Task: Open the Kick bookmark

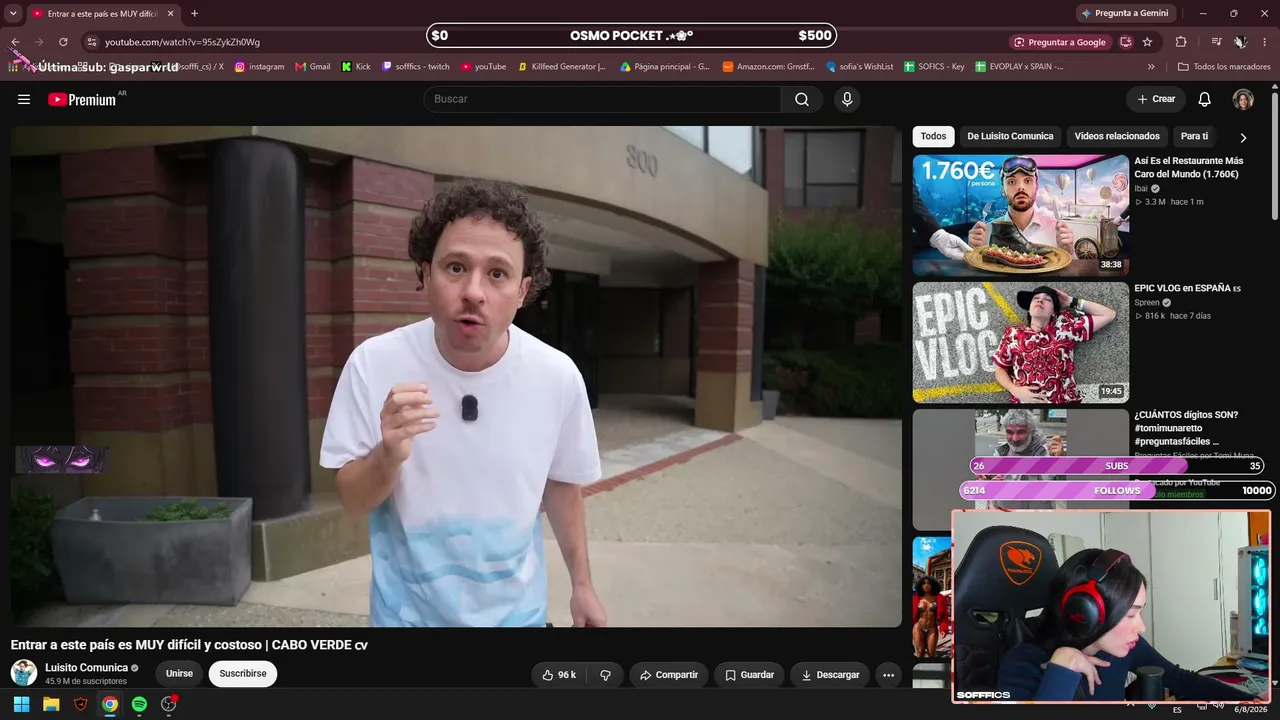Action: (356, 67)
